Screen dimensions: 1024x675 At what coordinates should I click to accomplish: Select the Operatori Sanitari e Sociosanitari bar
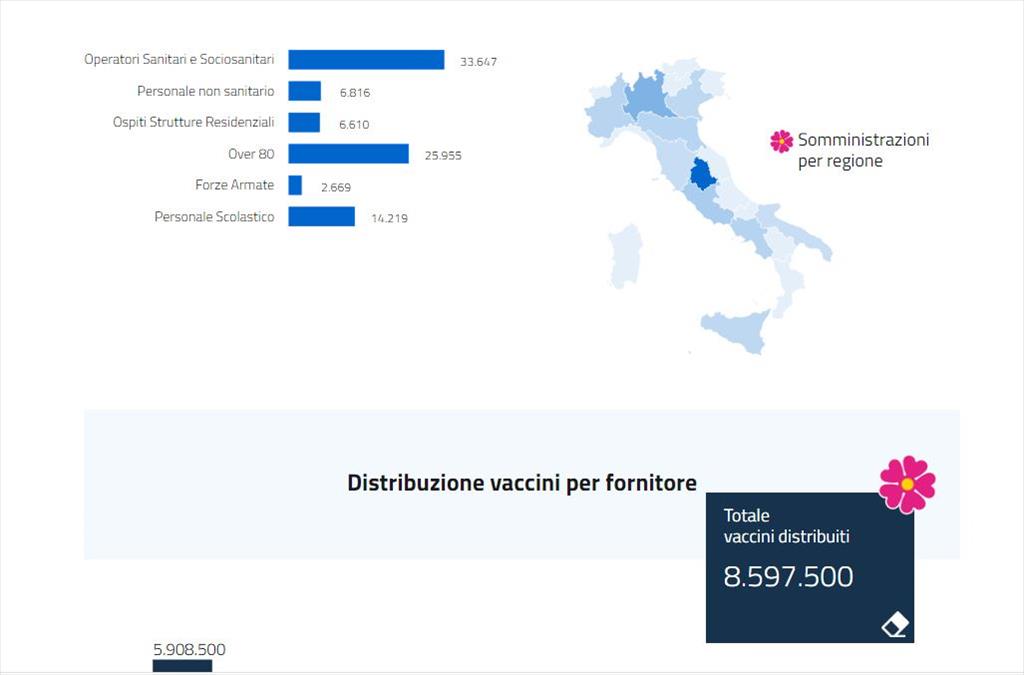click(366, 59)
